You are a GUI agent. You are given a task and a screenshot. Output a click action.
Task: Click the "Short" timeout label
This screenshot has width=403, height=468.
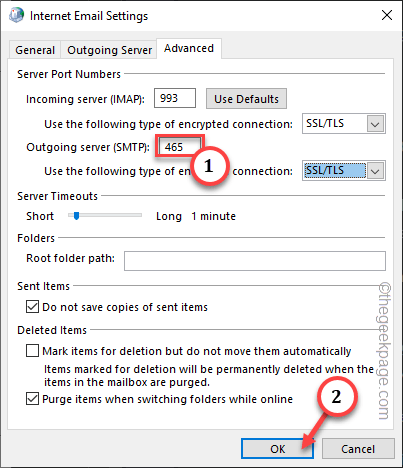pyautogui.click(x=40, y=216)
